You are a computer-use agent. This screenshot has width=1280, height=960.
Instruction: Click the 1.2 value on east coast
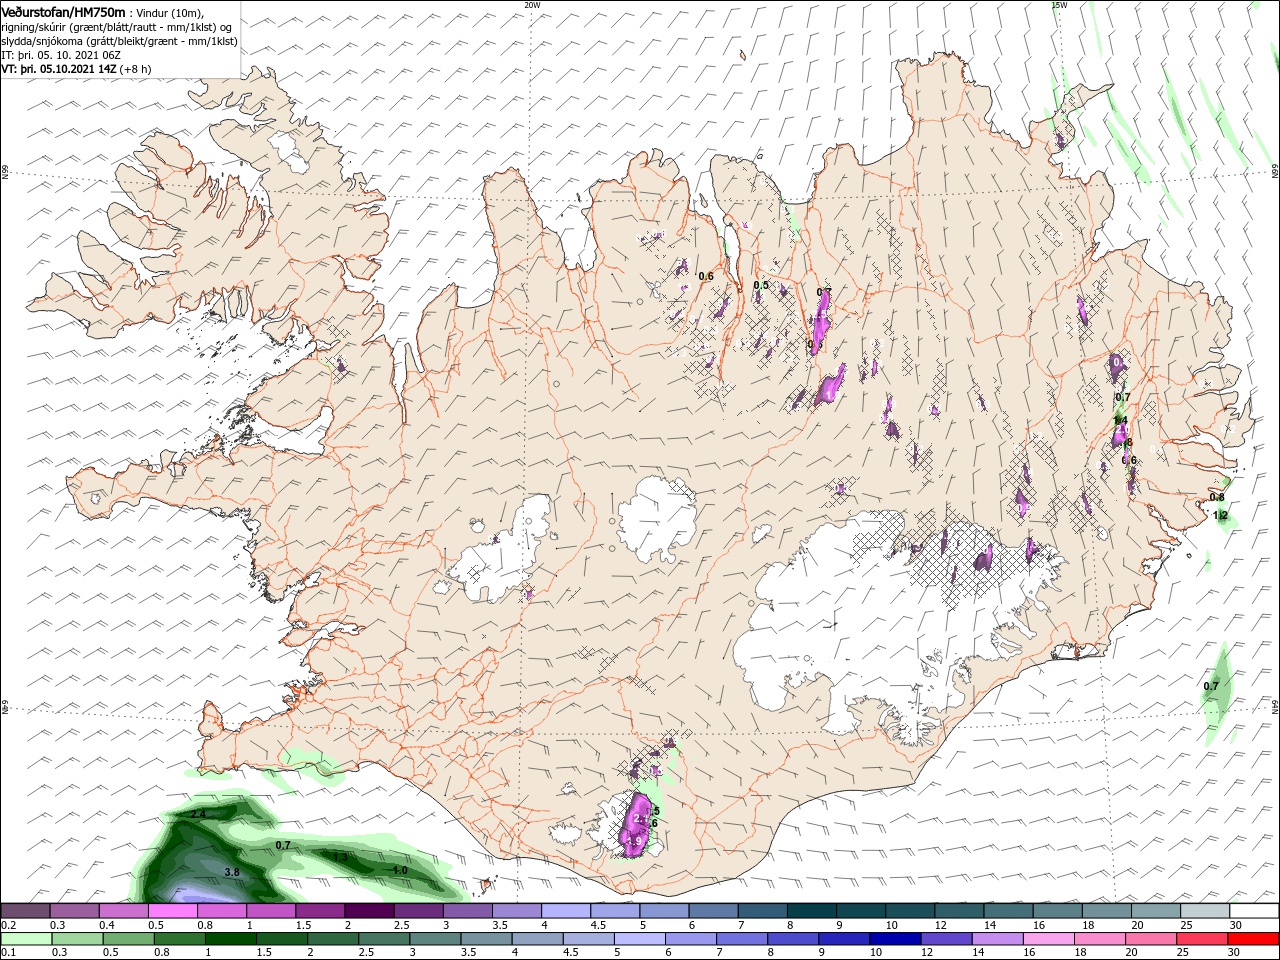click(1220, 515)
